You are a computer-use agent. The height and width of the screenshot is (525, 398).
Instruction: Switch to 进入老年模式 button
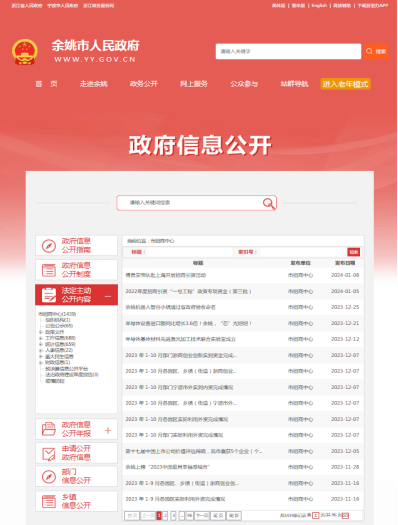[345, 84]
